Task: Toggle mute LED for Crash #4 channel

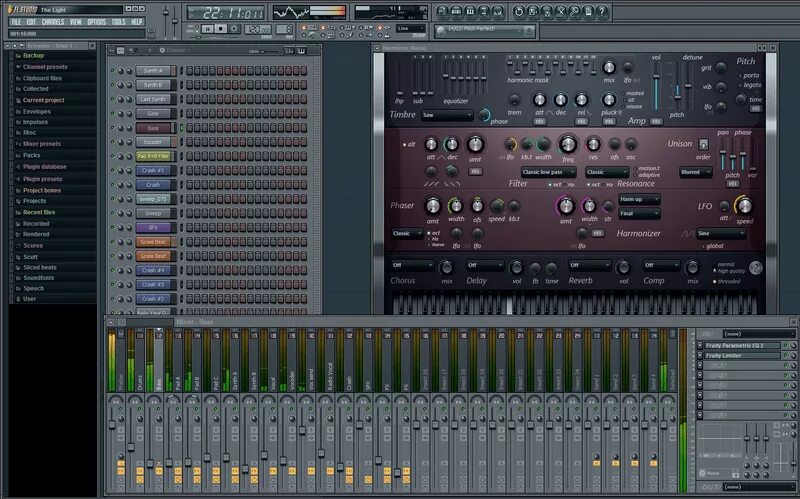Action: tap(113, 270)
